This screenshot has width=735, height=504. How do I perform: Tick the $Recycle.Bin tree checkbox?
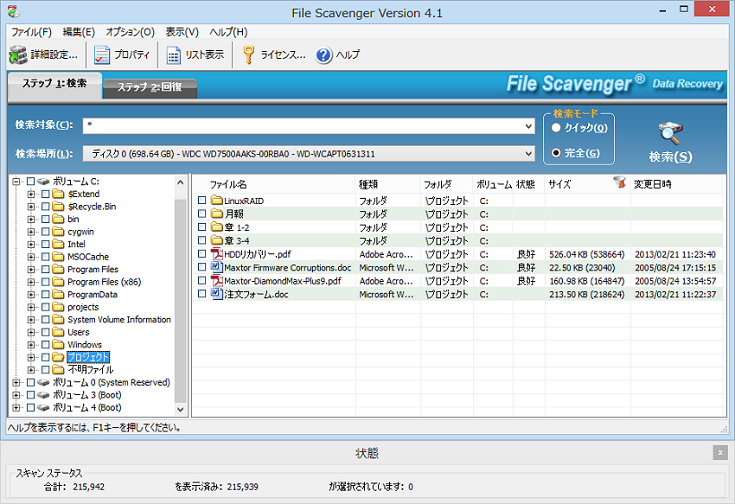pos(45,206)
